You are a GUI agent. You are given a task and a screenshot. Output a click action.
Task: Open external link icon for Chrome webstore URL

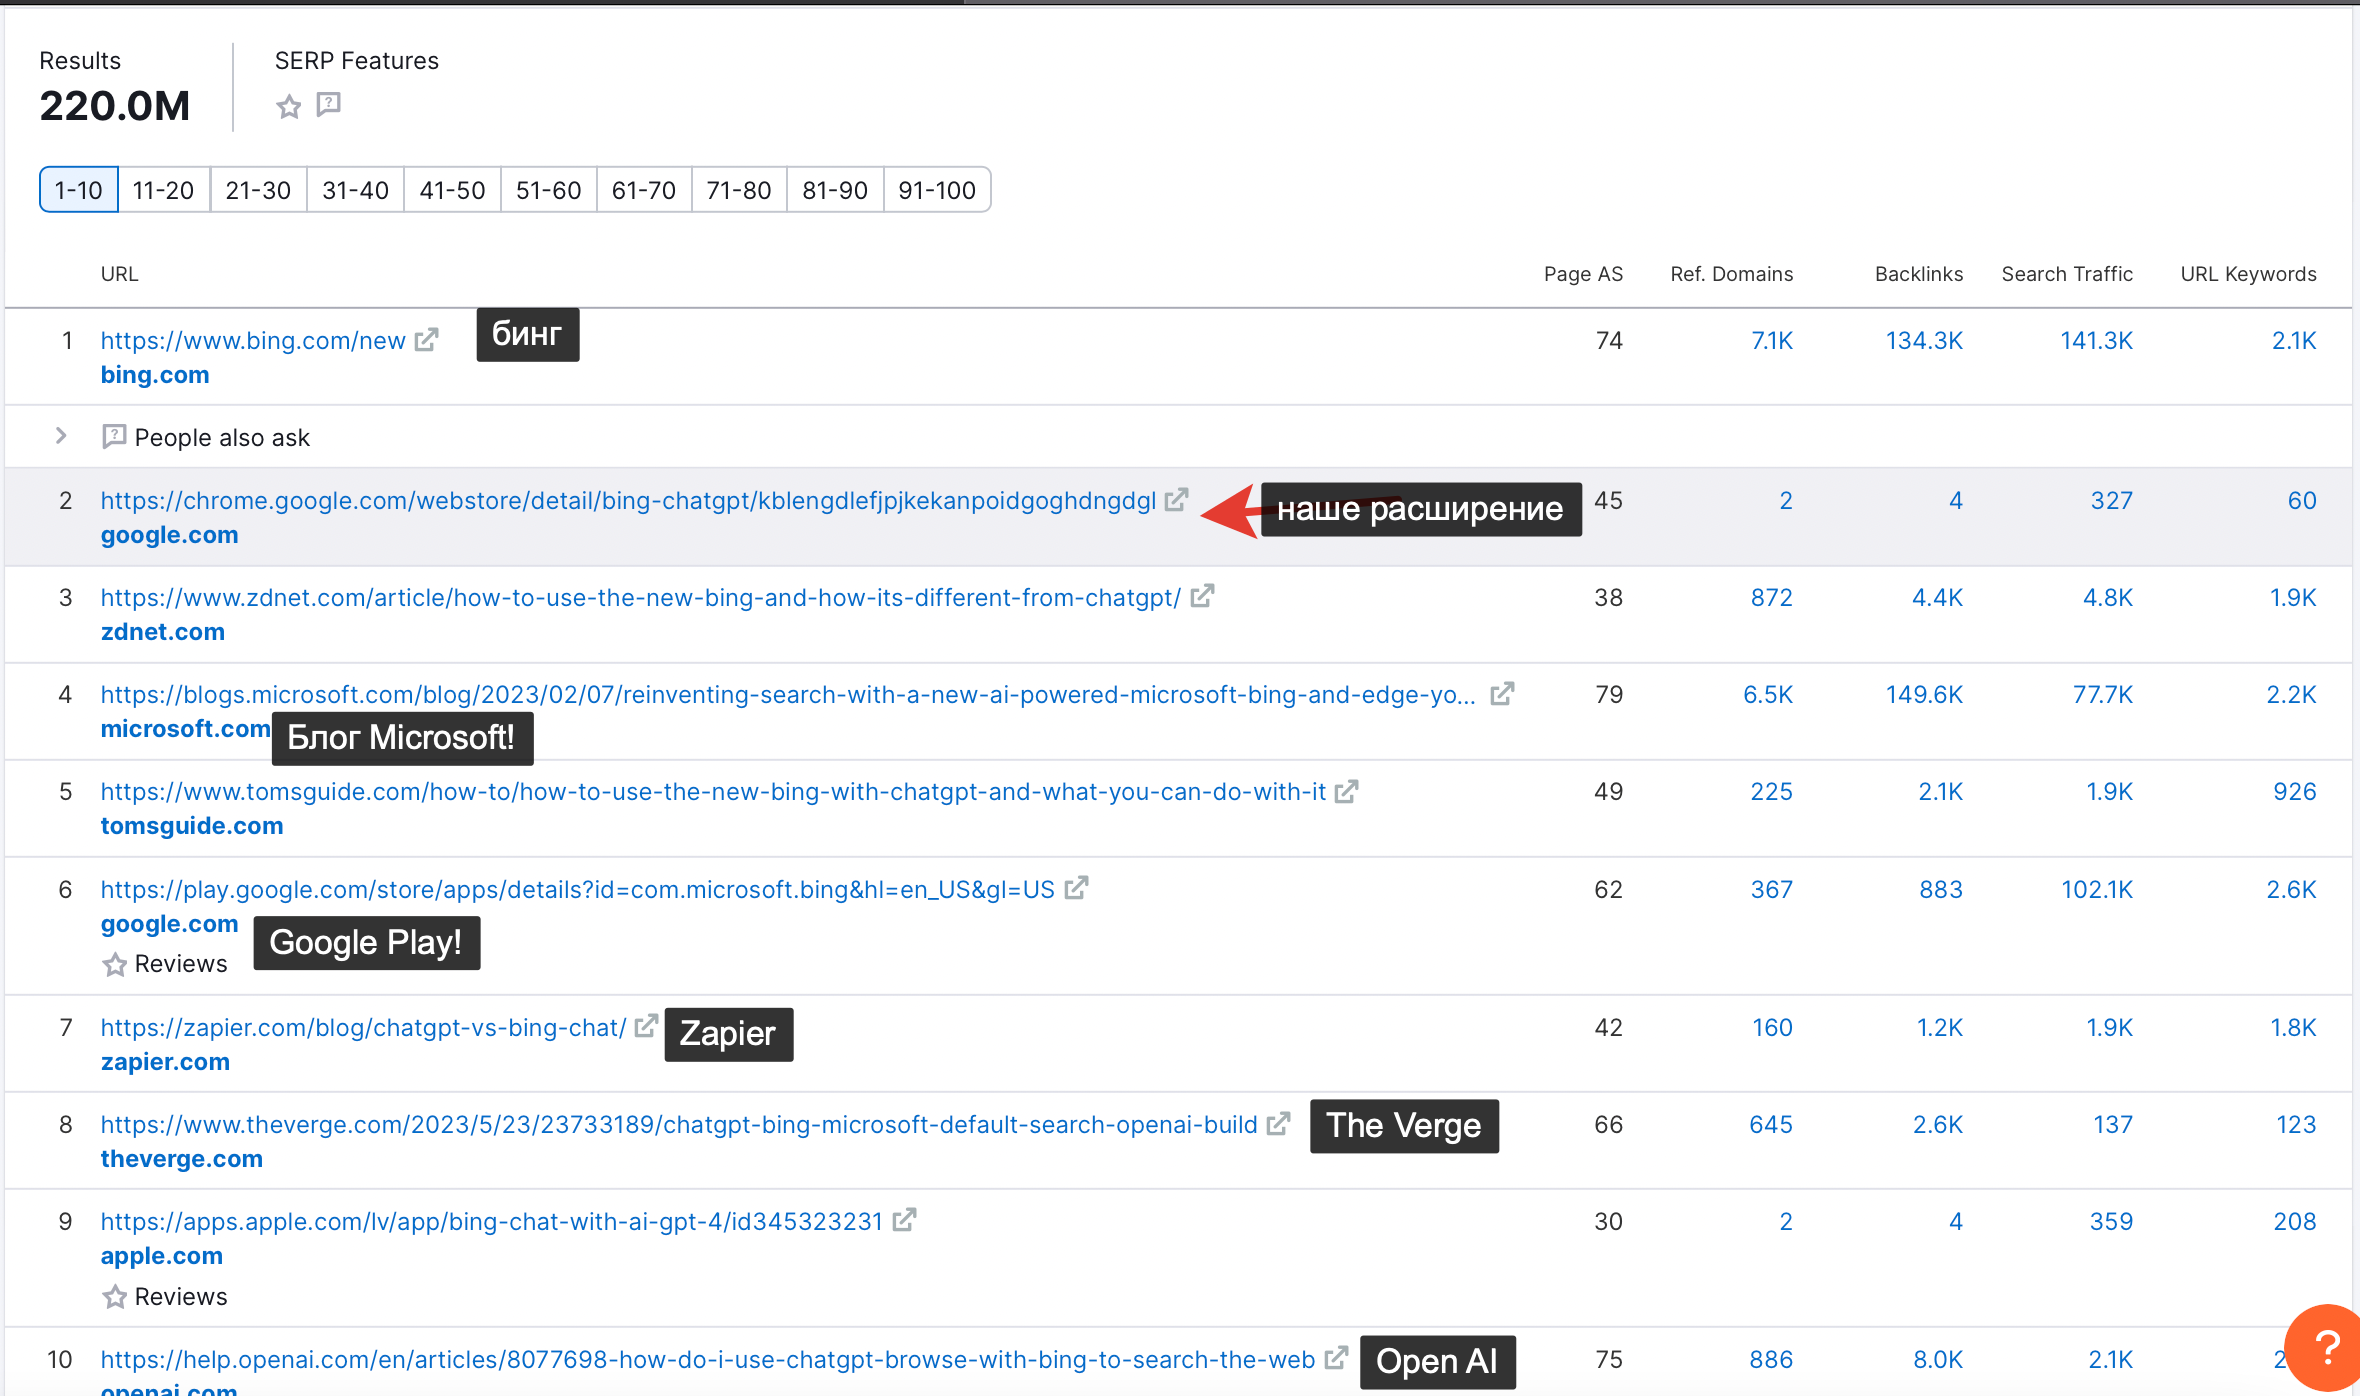pos(1177,499)
